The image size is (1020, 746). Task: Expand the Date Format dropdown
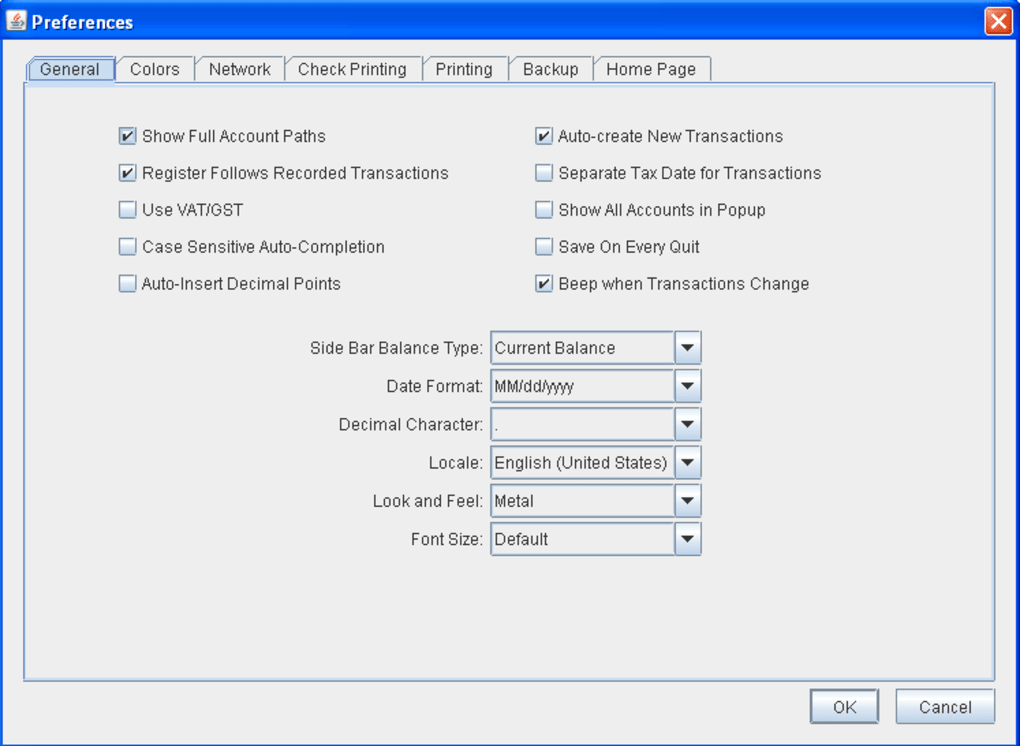(x=687, y=386)
